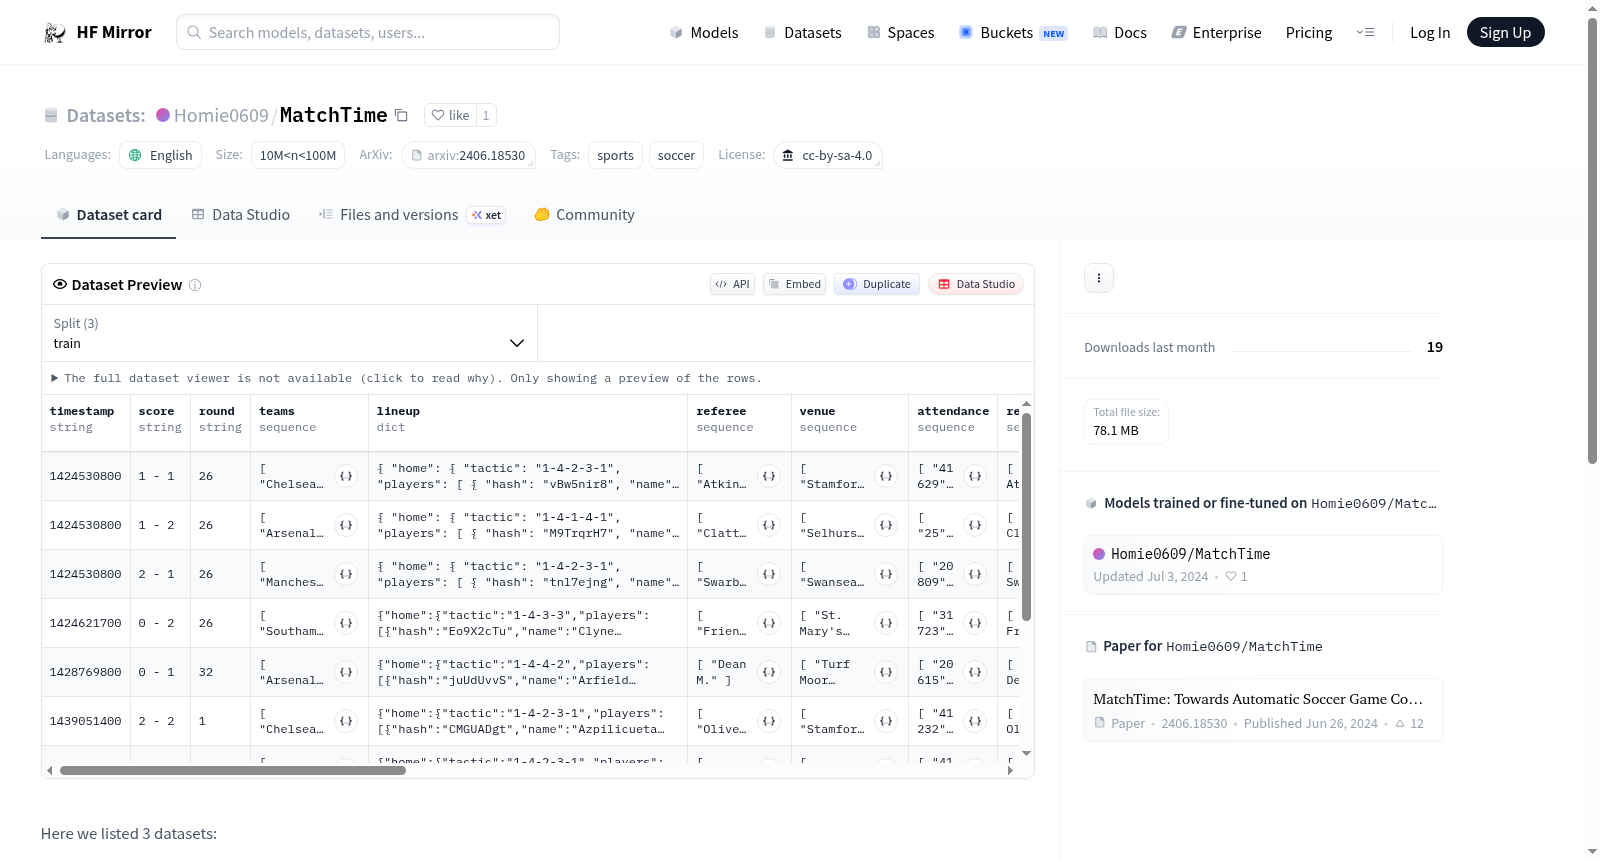This screenshot has height=861, width=1600.
Task: Expand attendance cell JSON for 31 723 row
Action: (x=975, y=623)
